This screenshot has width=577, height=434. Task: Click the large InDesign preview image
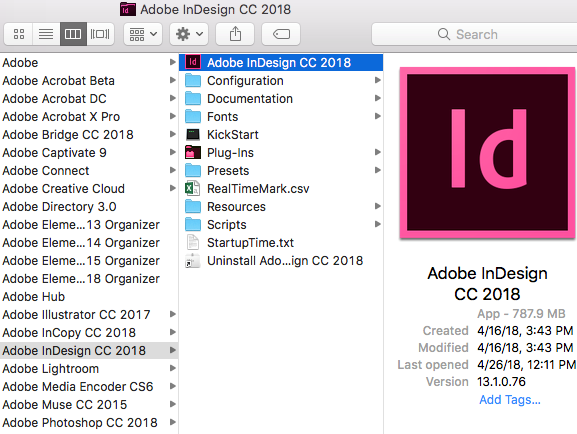(487, 153)
